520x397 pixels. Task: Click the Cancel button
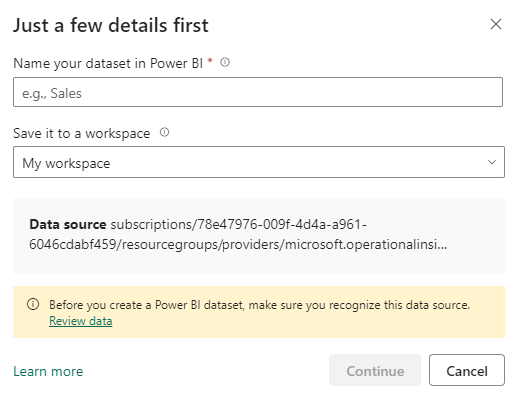tap(467, 370)
